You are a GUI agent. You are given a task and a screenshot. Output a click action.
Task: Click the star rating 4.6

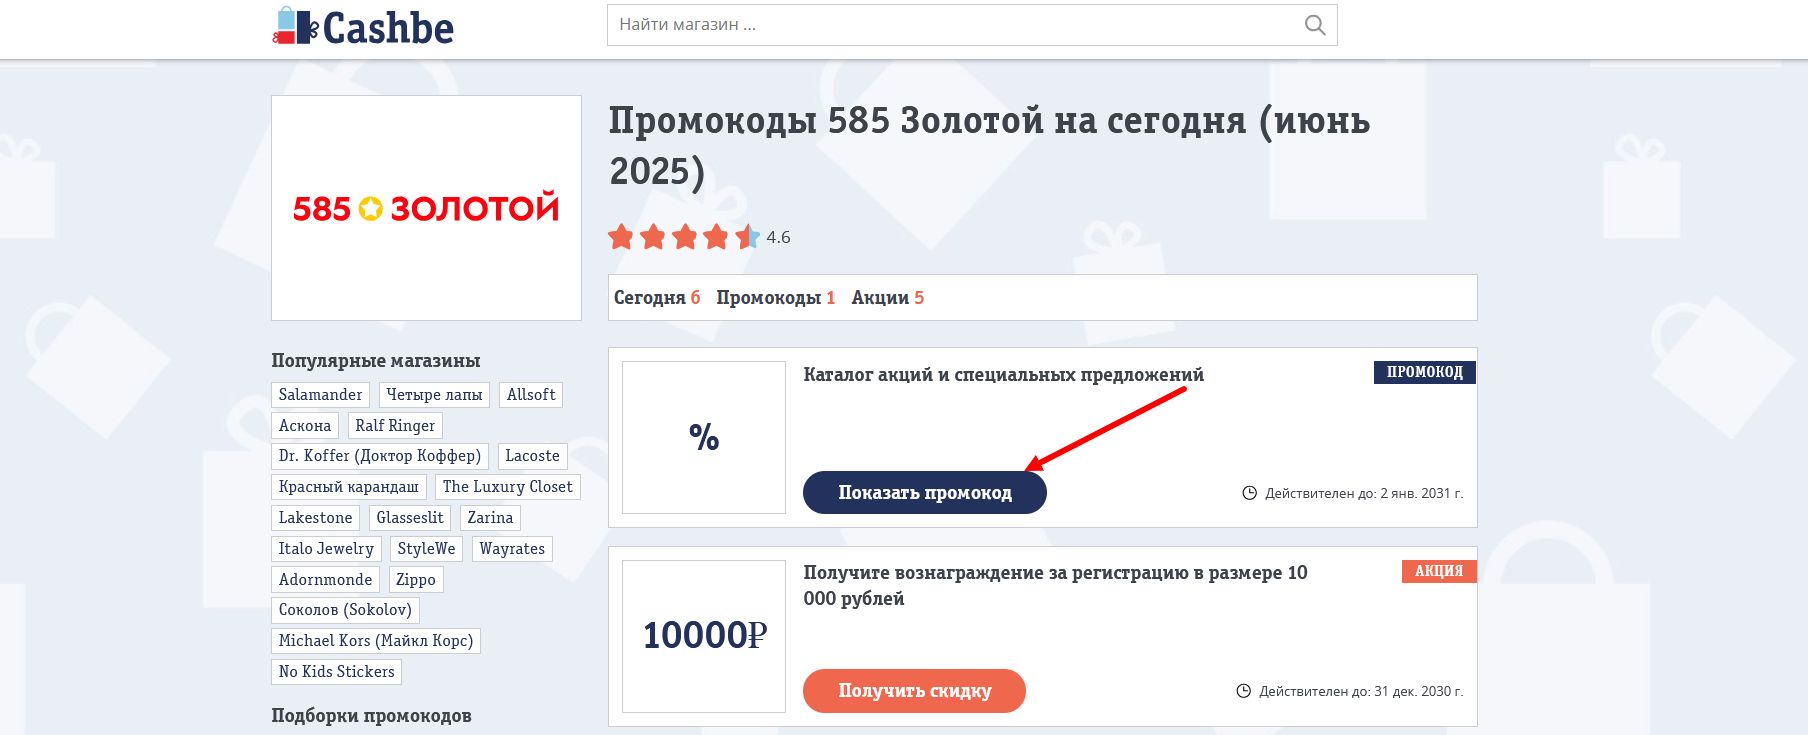[x=699, y=237]
